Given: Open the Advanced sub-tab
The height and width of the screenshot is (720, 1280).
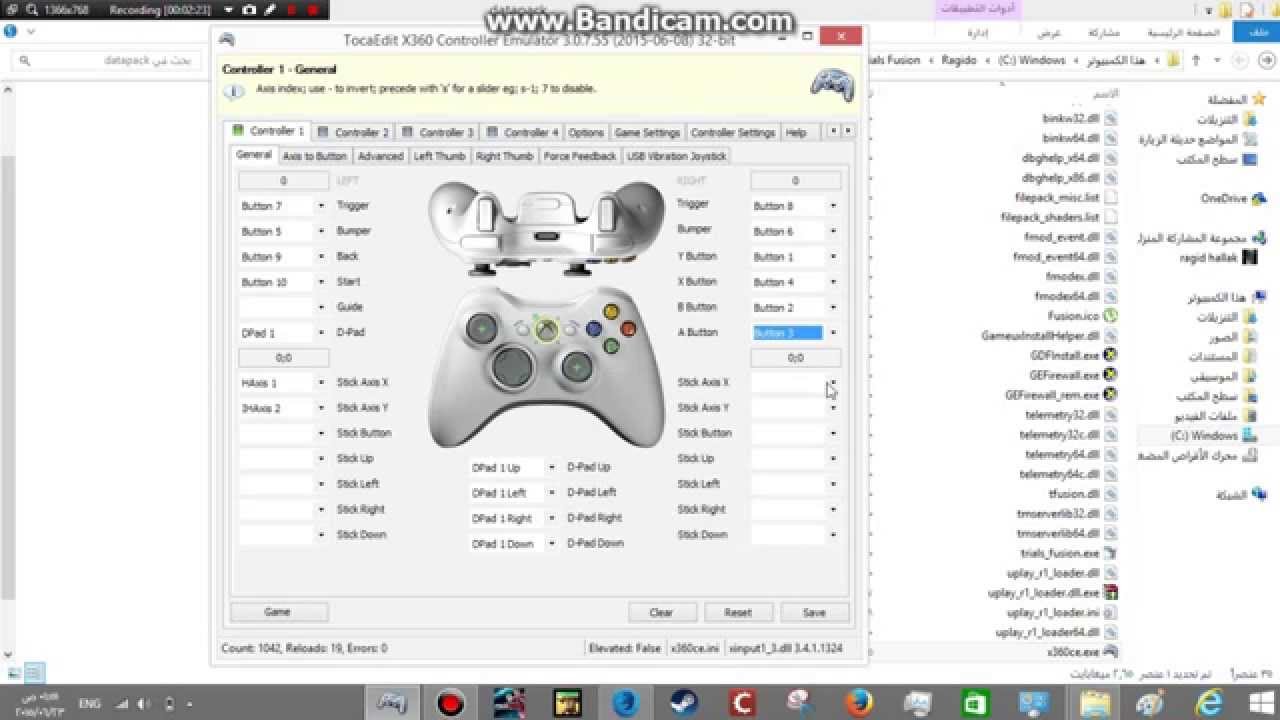Looking at the screenshot, I should [381, 156].
